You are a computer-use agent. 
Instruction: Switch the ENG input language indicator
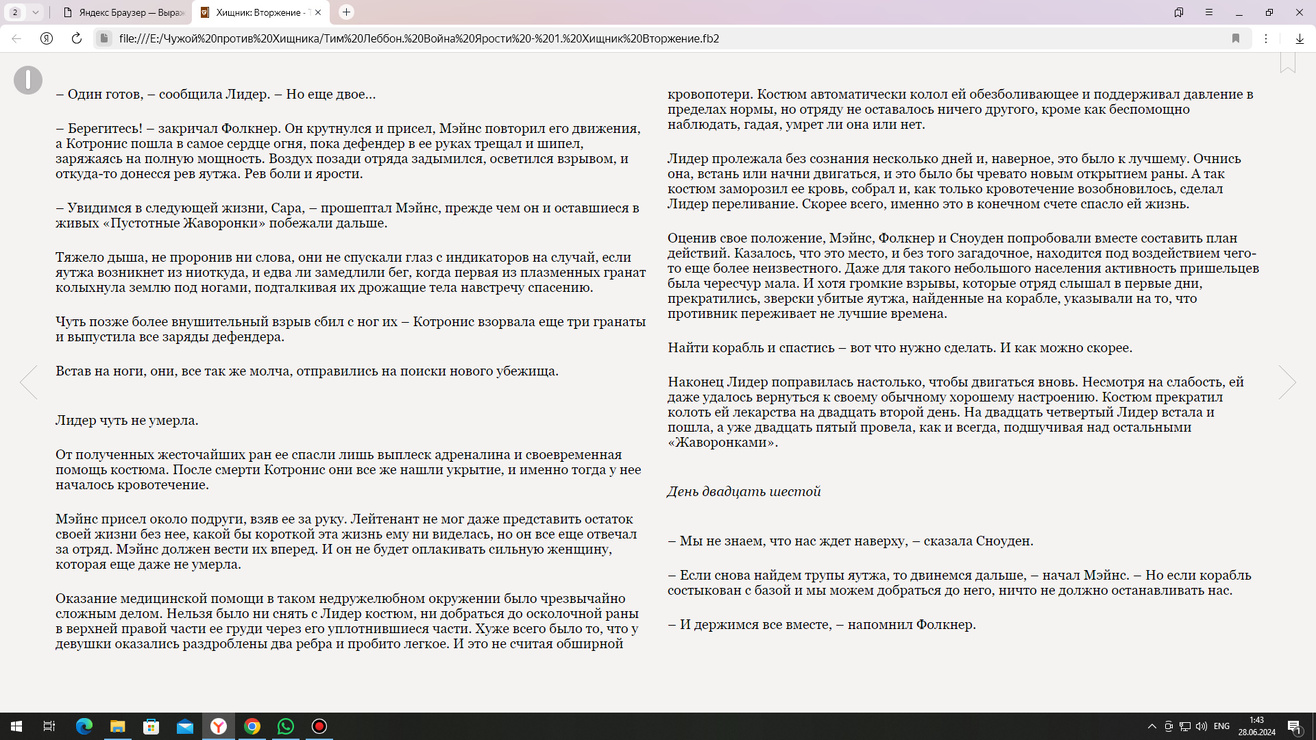coord(1221,726)
